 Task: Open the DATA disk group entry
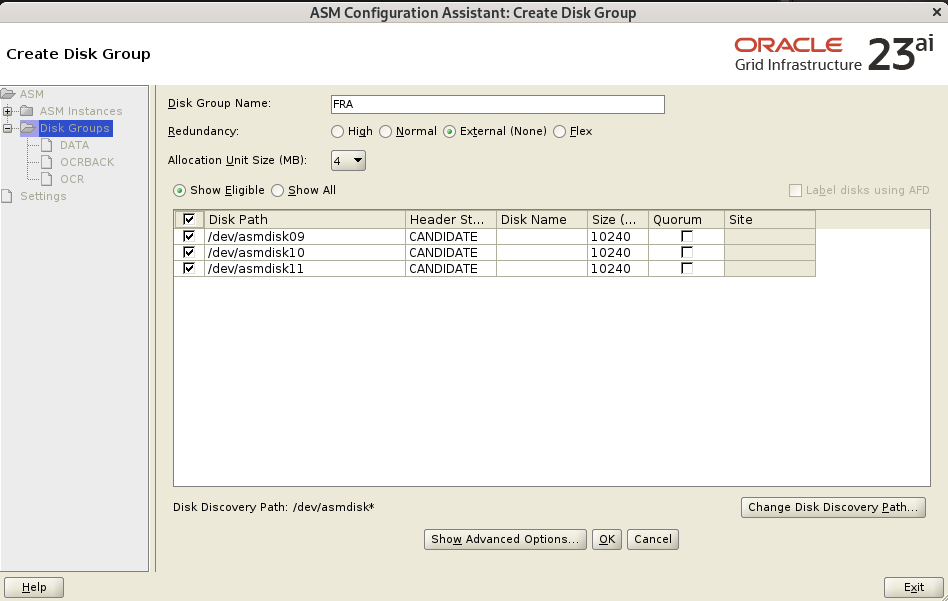74,145
